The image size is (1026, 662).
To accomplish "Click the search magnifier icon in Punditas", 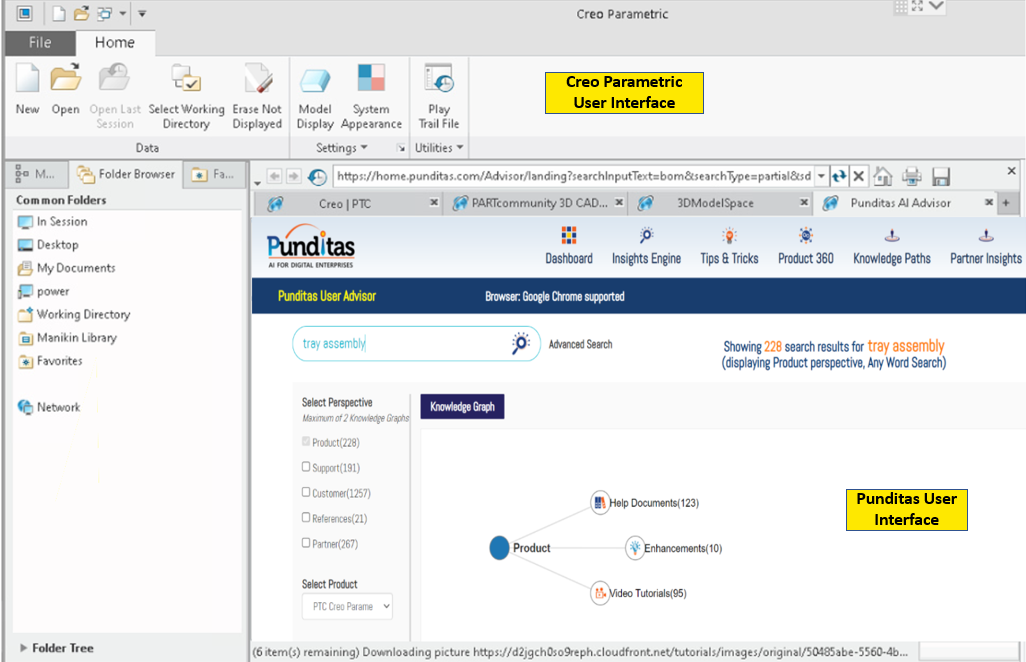I will 521,343.
